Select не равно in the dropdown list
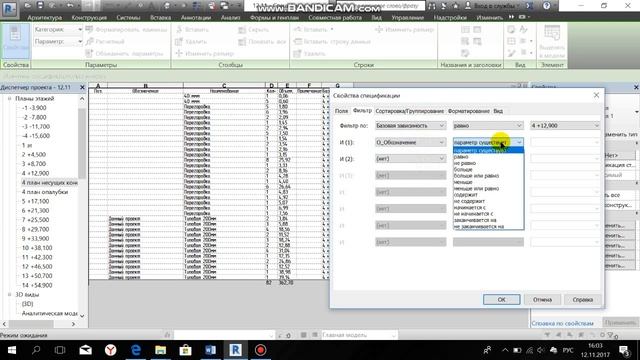 465,163
